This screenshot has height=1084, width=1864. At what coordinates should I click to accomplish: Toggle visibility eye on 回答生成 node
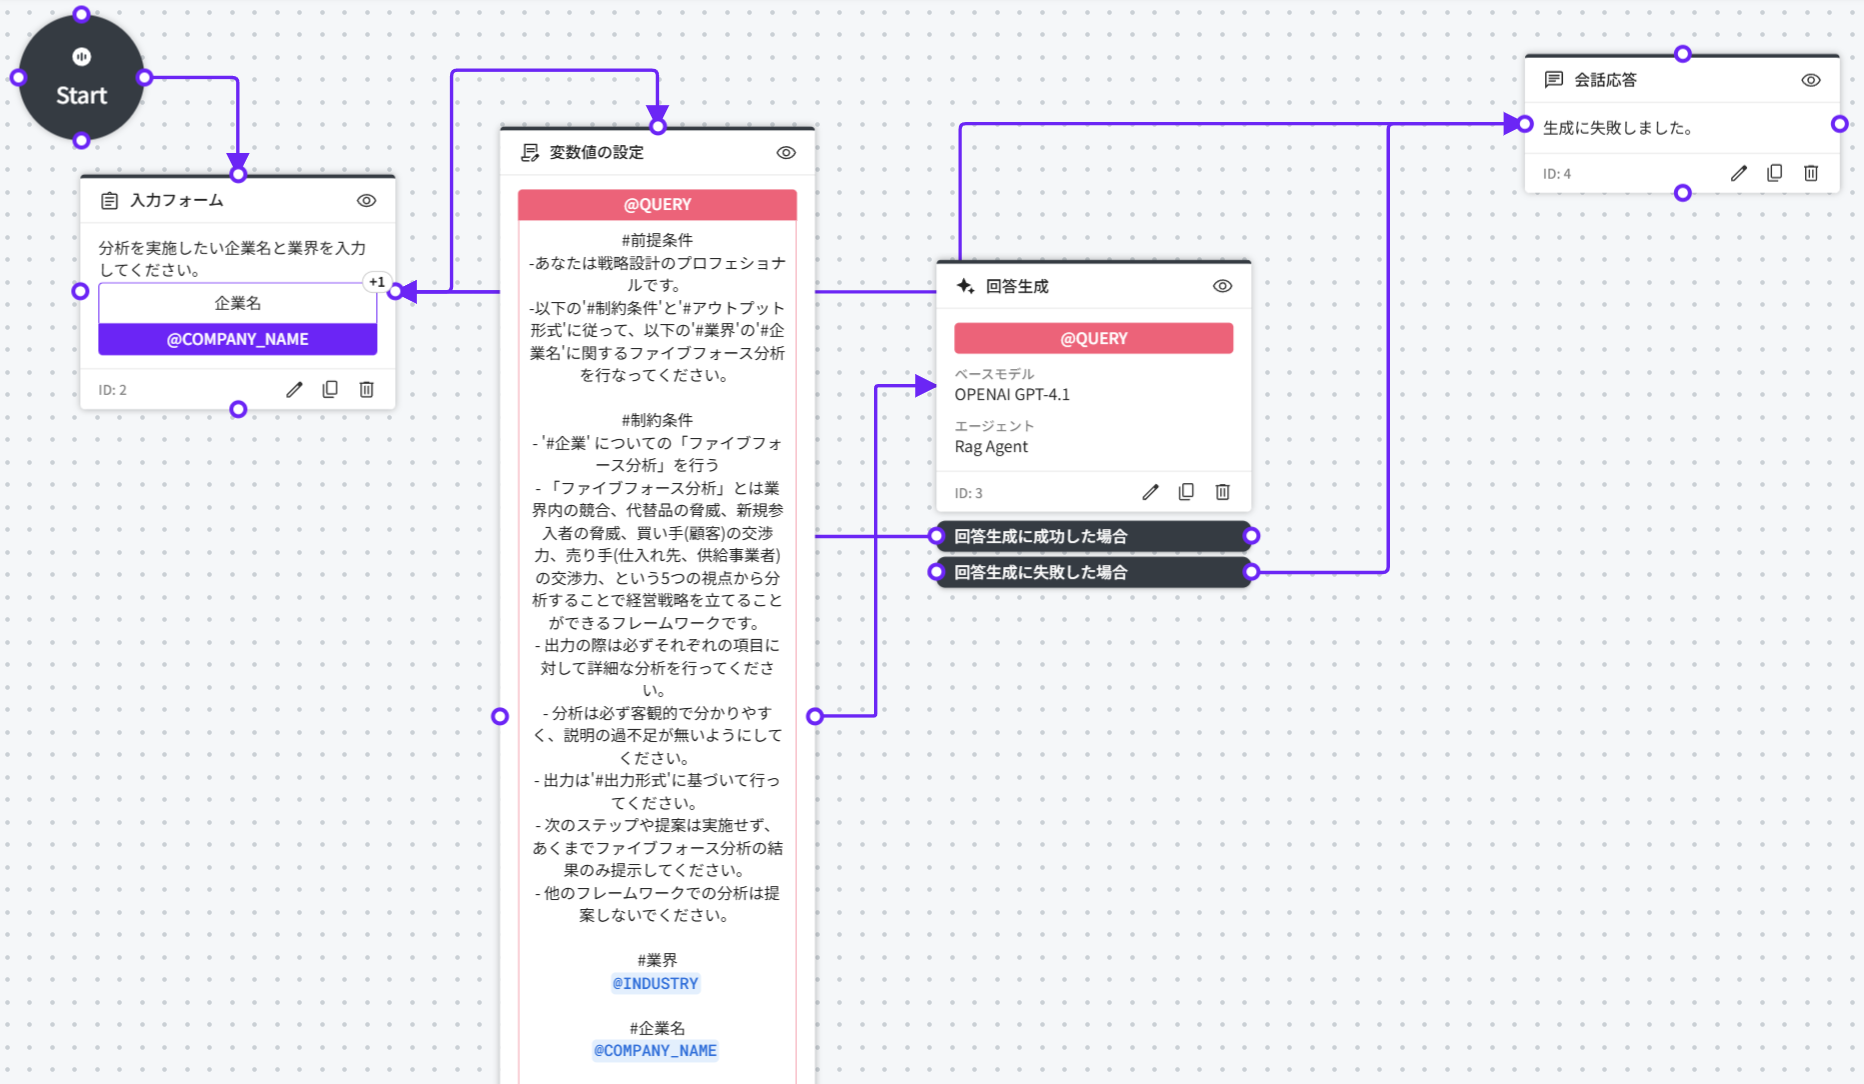1222,286
